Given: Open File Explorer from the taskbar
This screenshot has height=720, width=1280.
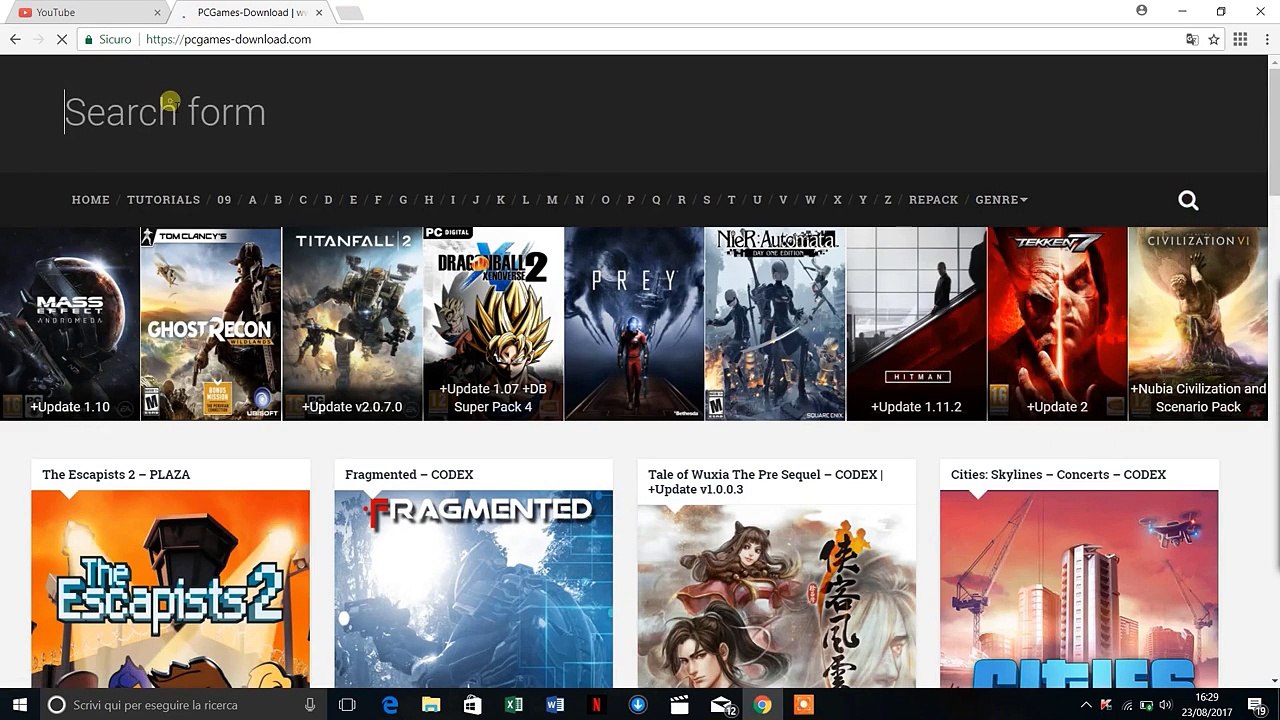Looking at the screenshot, I should pyautogui.click(x=431, y=705).
